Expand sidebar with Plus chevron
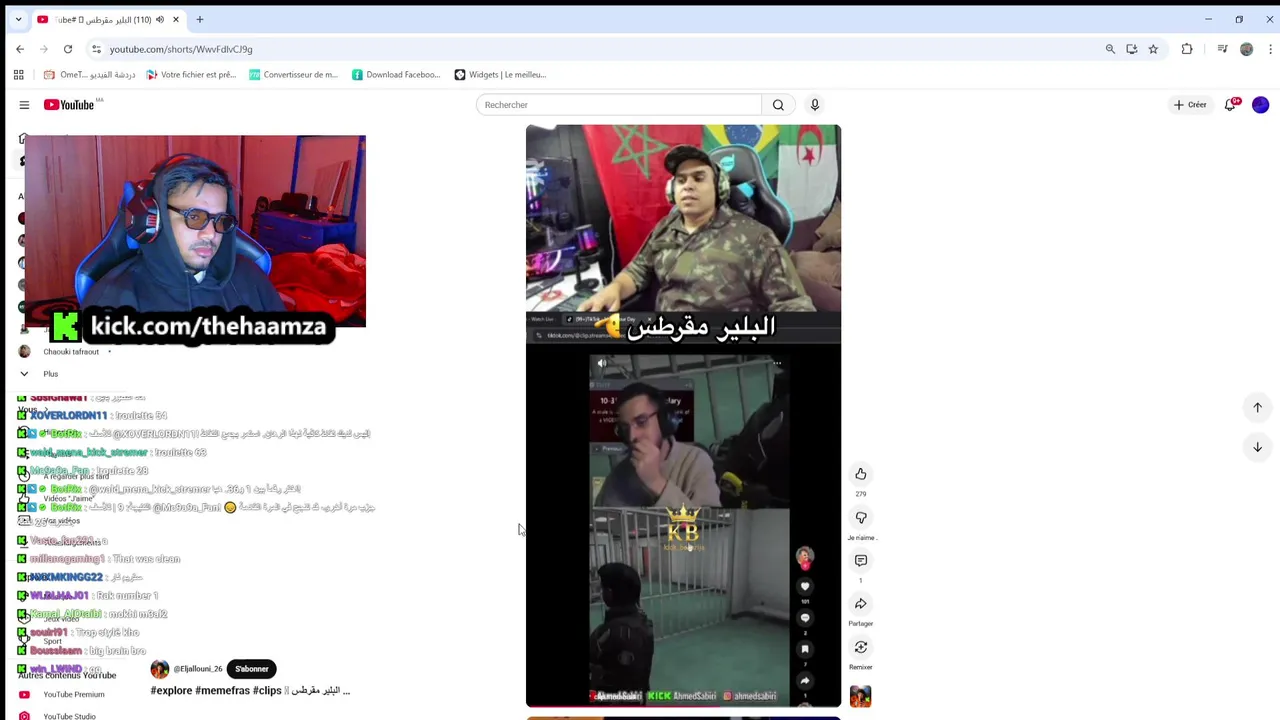This screenshot has width=1280, height=720. point(24,374)
